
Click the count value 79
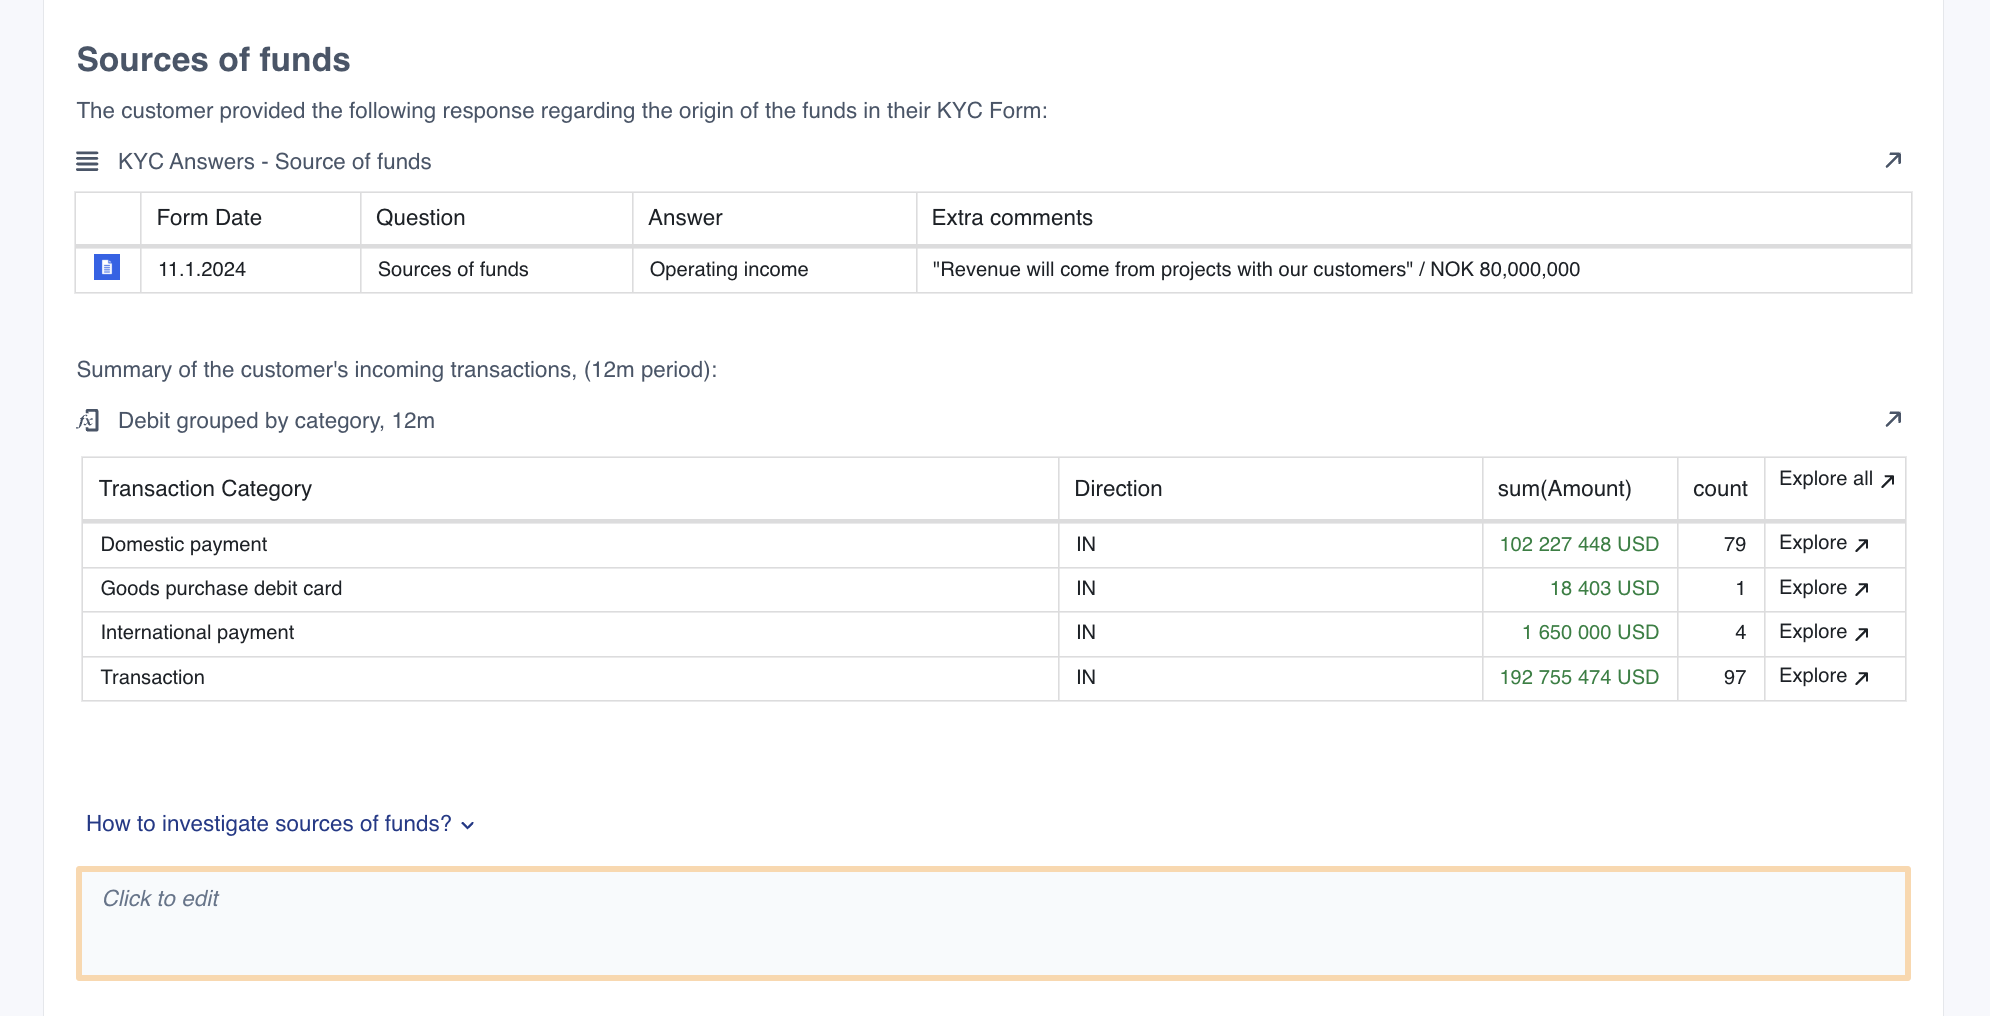[1734, 544]
